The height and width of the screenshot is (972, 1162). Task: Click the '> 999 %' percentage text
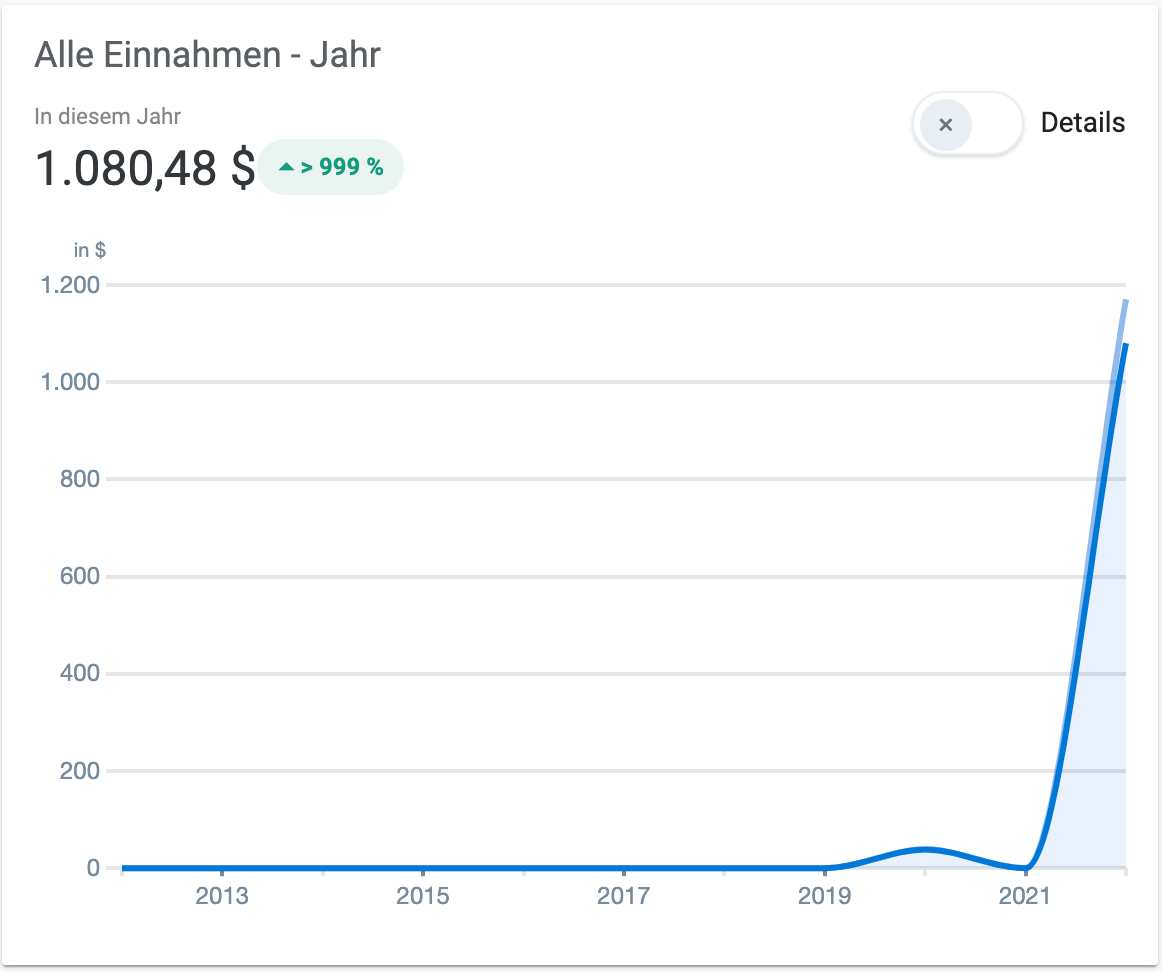(x=342, y=167)
